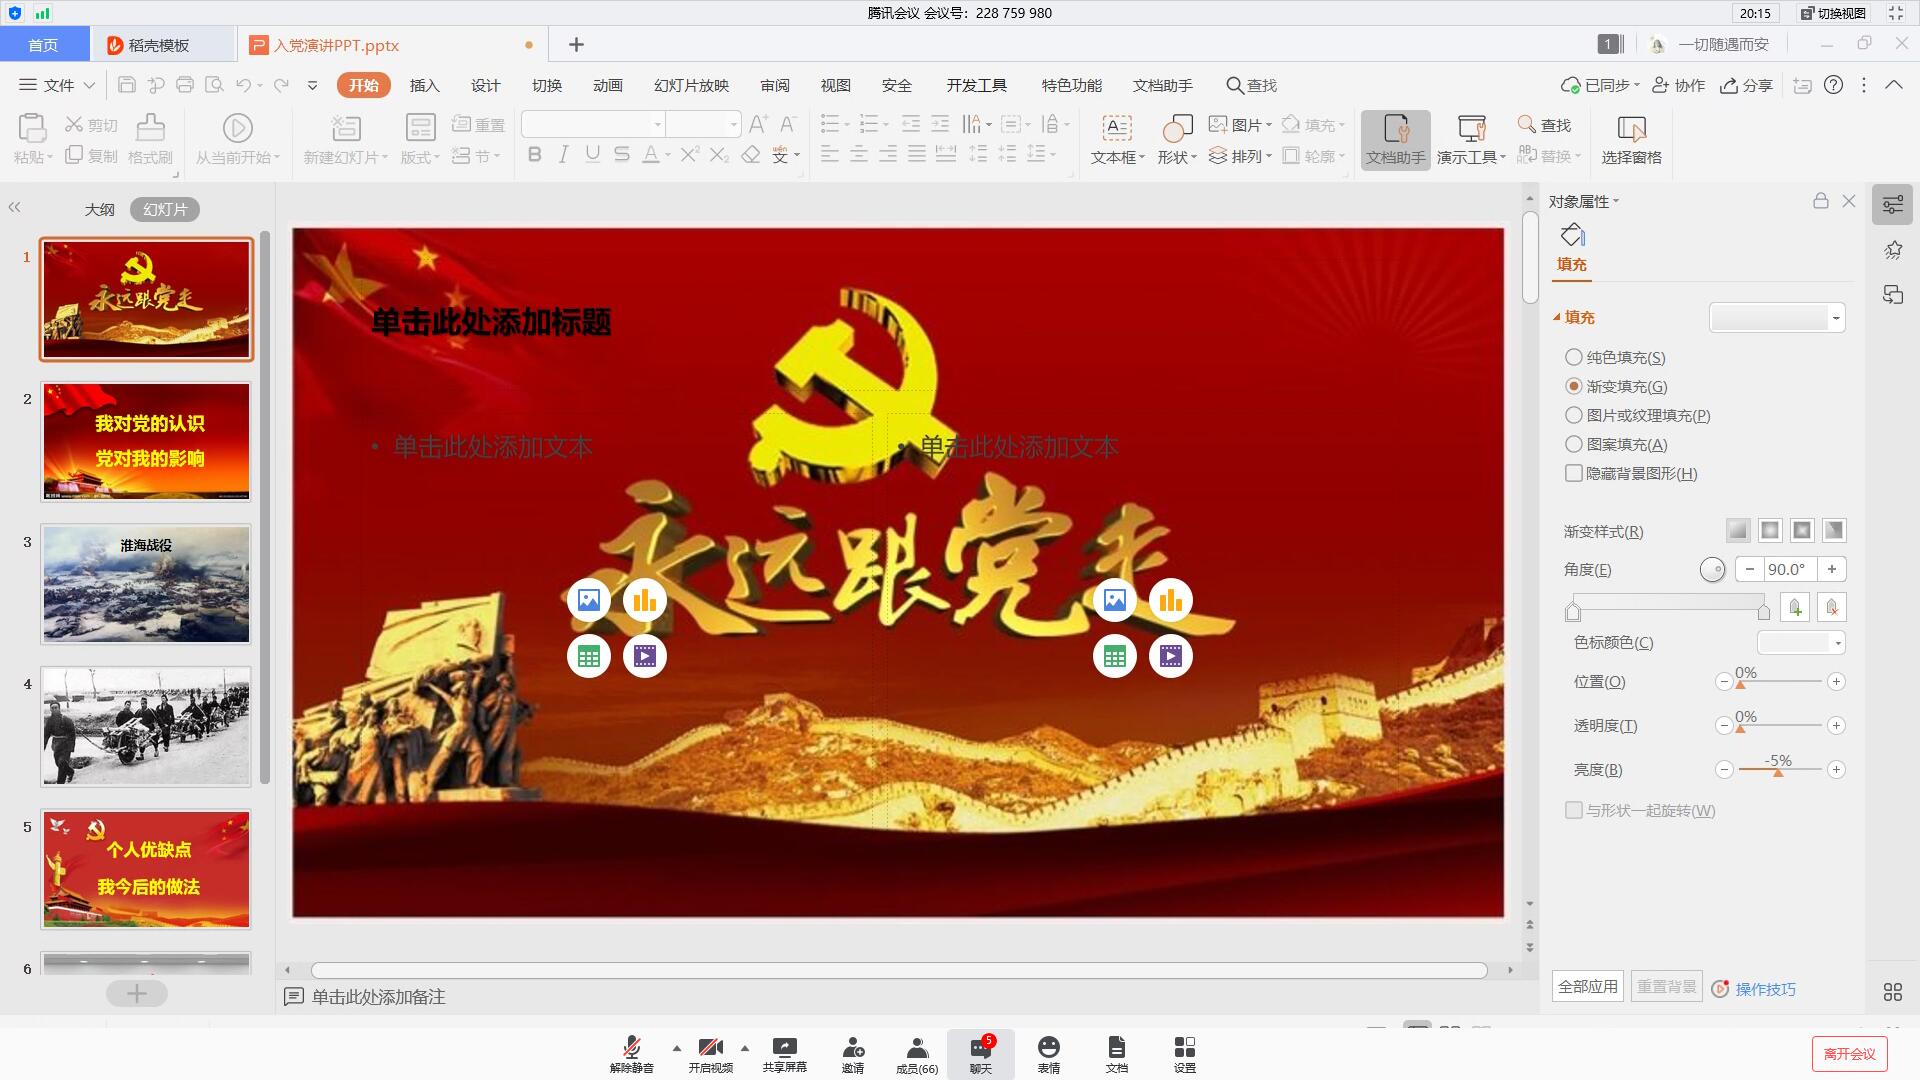Click the new slide icon
The width and height of the screenshot is (1920, 1080).
coord(345,128)
